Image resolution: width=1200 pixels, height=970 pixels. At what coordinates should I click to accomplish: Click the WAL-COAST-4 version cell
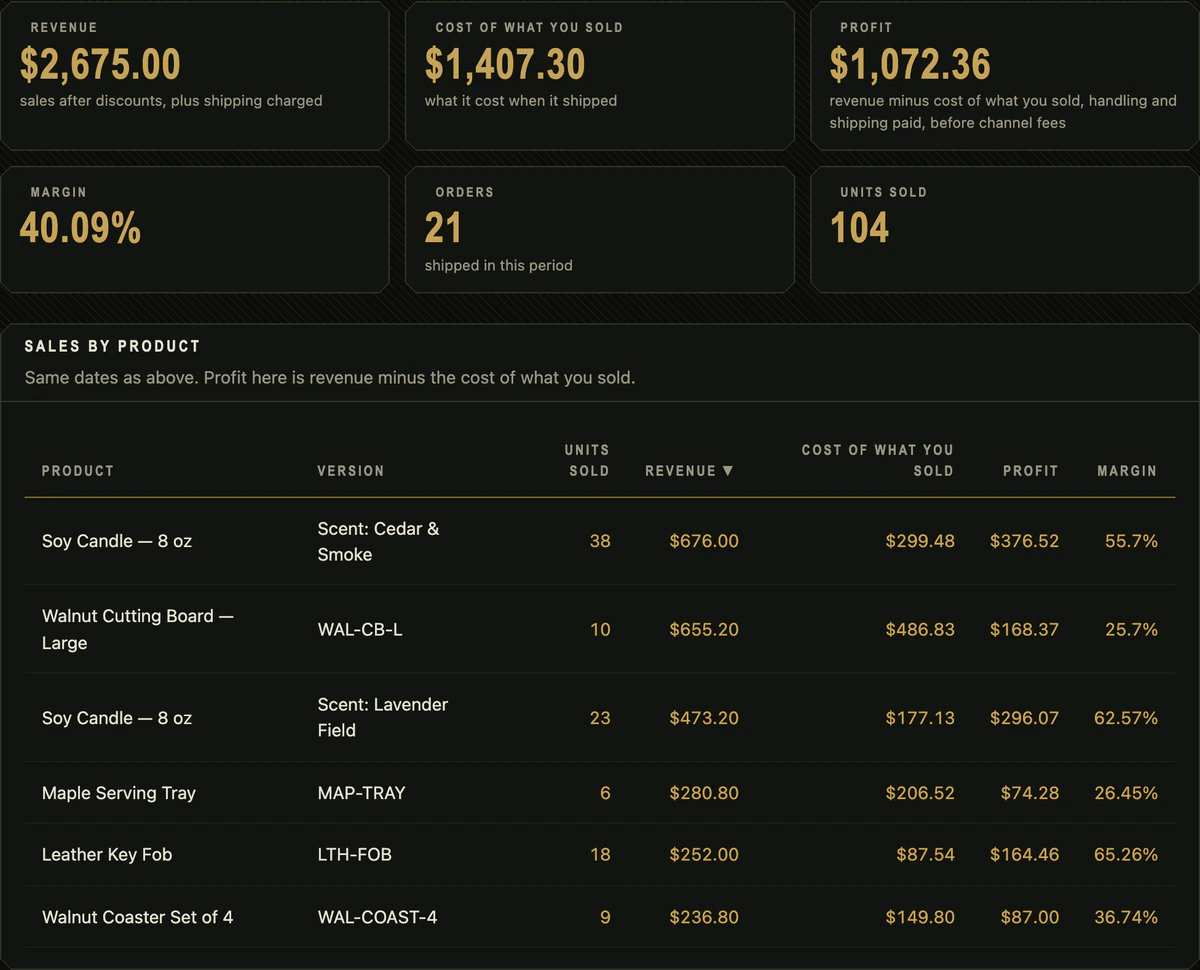tap(378, 917)
